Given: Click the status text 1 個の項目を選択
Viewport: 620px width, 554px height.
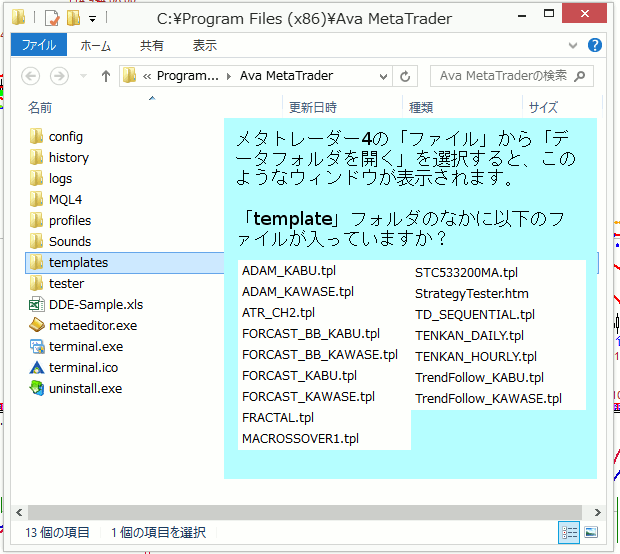Looking at the screenshot, I should [x=158, y=533].
